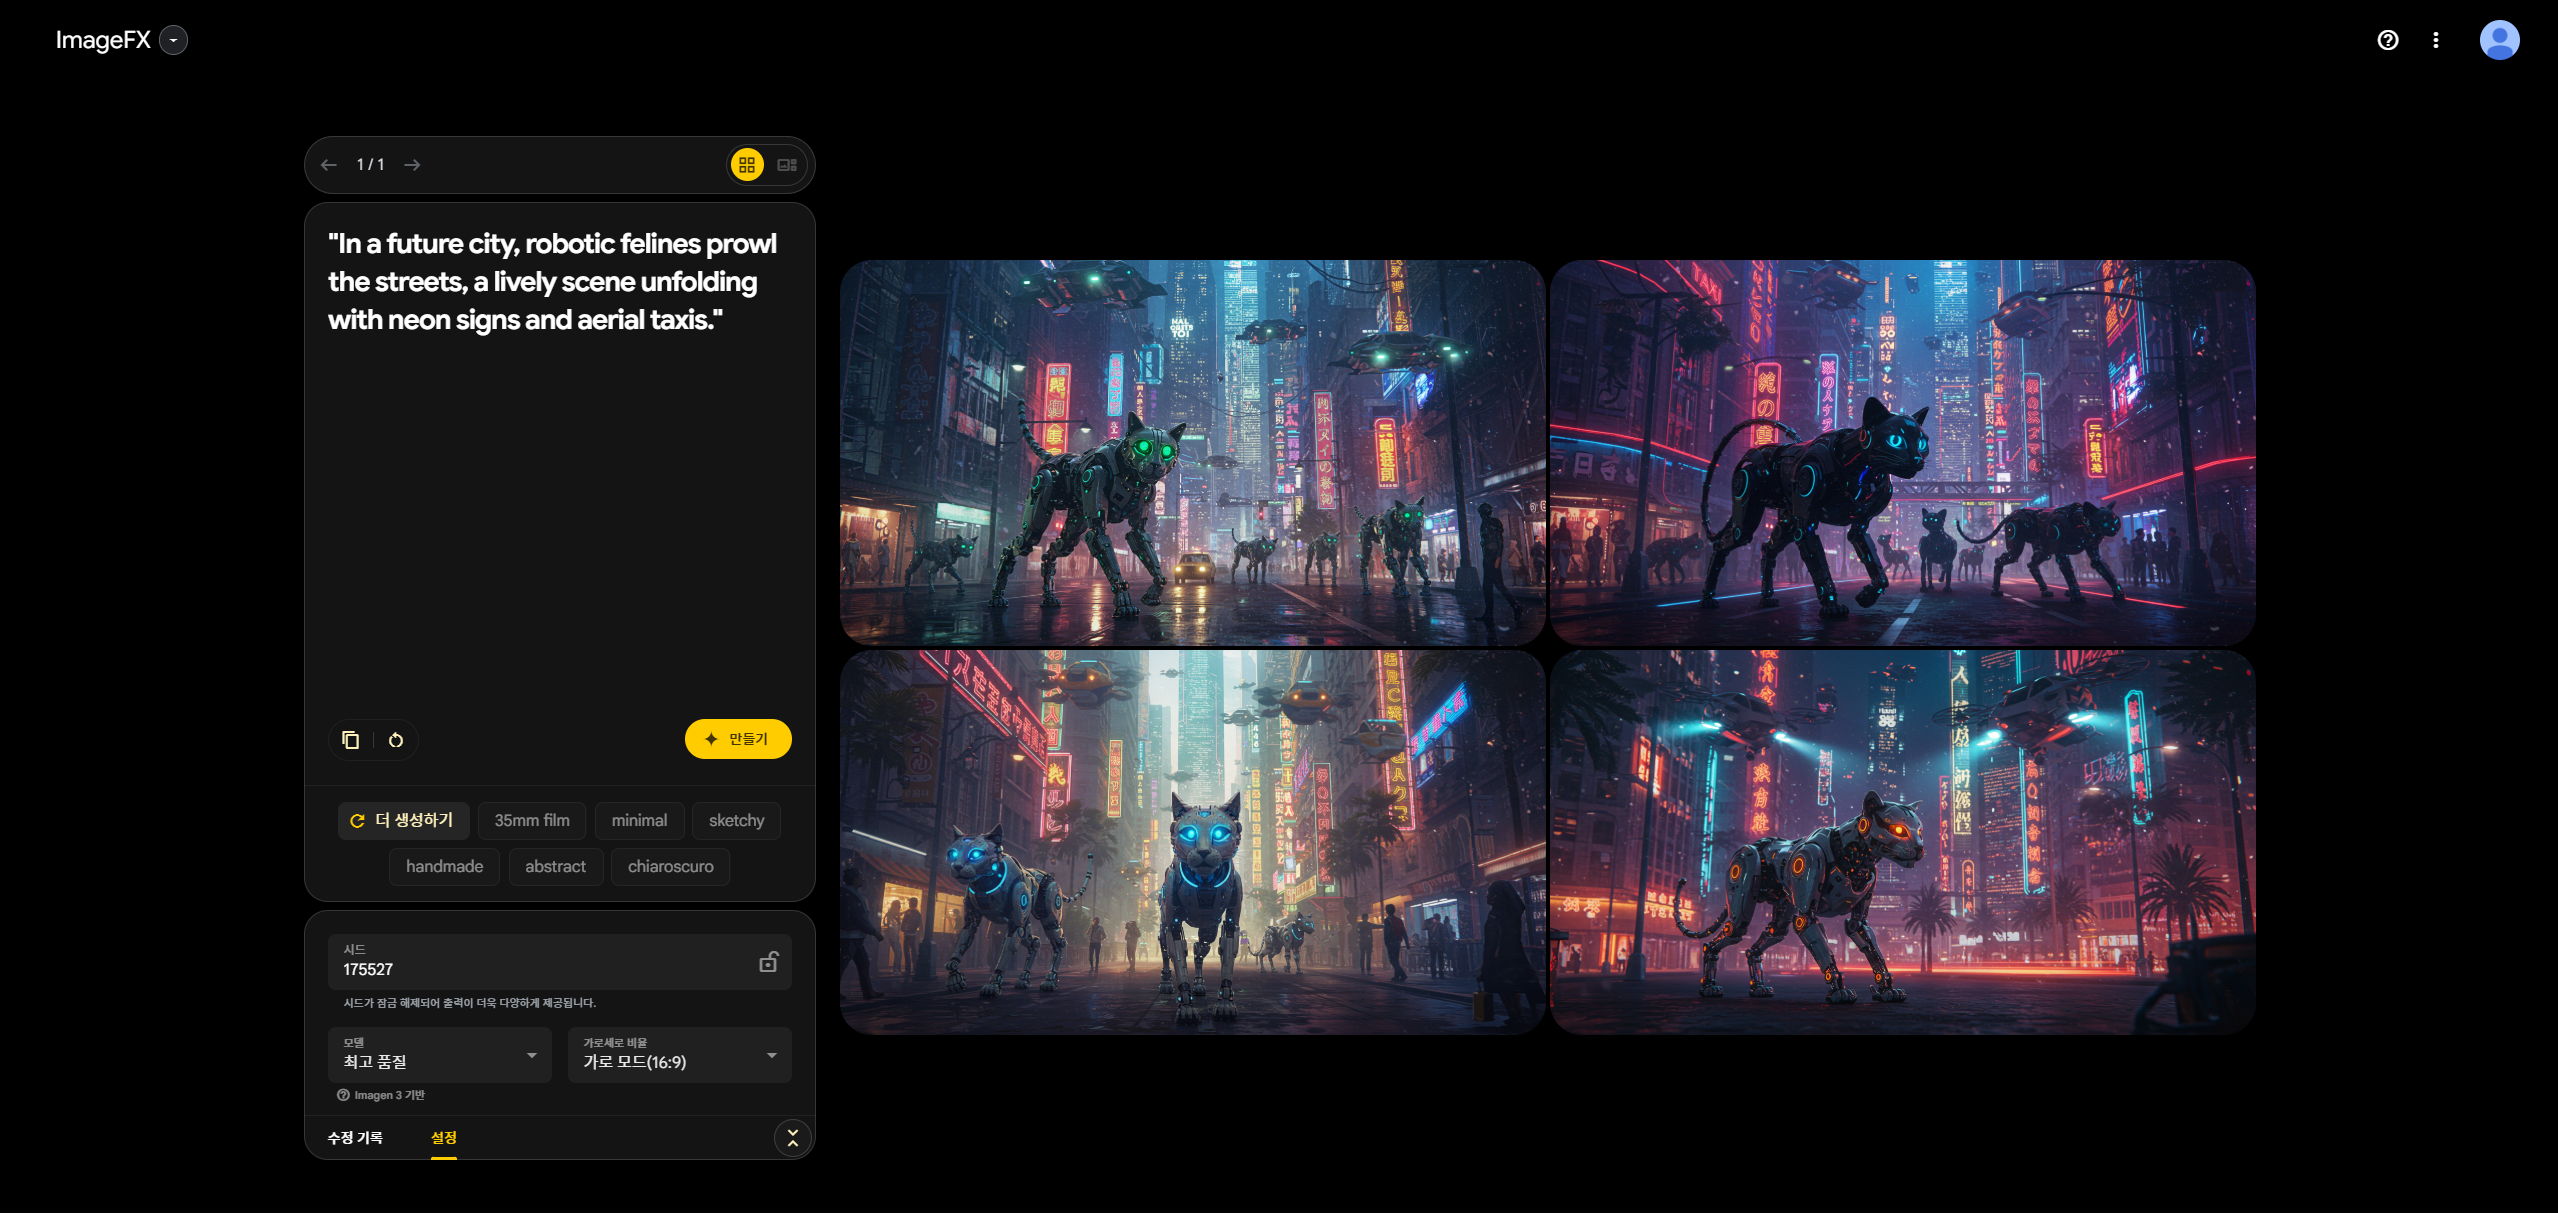The height and width of the screenshot is (1213, 2558).
Task: Click the copy prompt icon
Action: point(350,740)
